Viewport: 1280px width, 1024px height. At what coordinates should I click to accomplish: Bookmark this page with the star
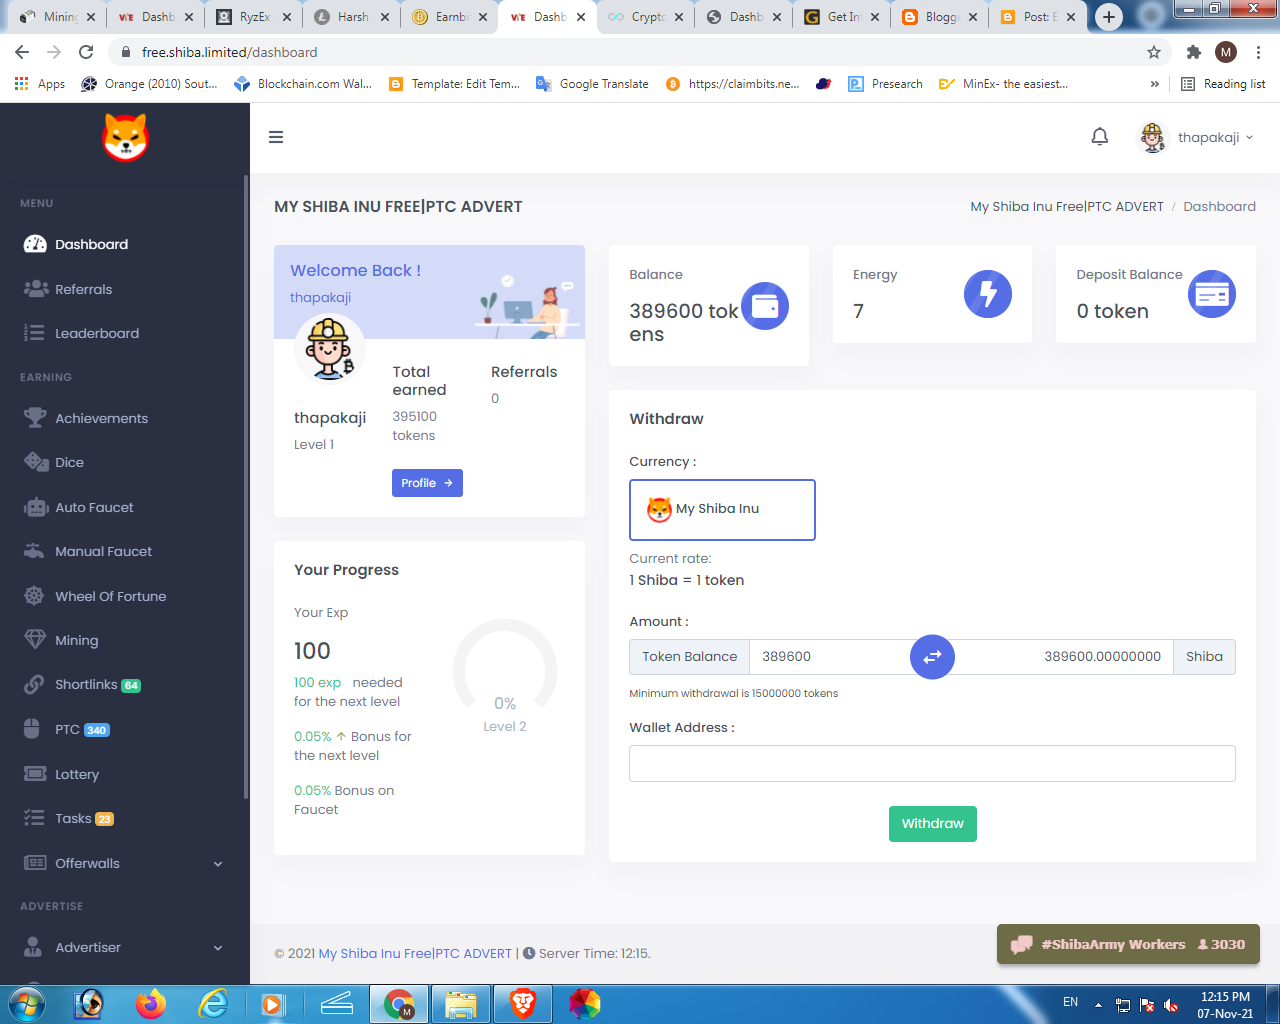coord(1154,52)
